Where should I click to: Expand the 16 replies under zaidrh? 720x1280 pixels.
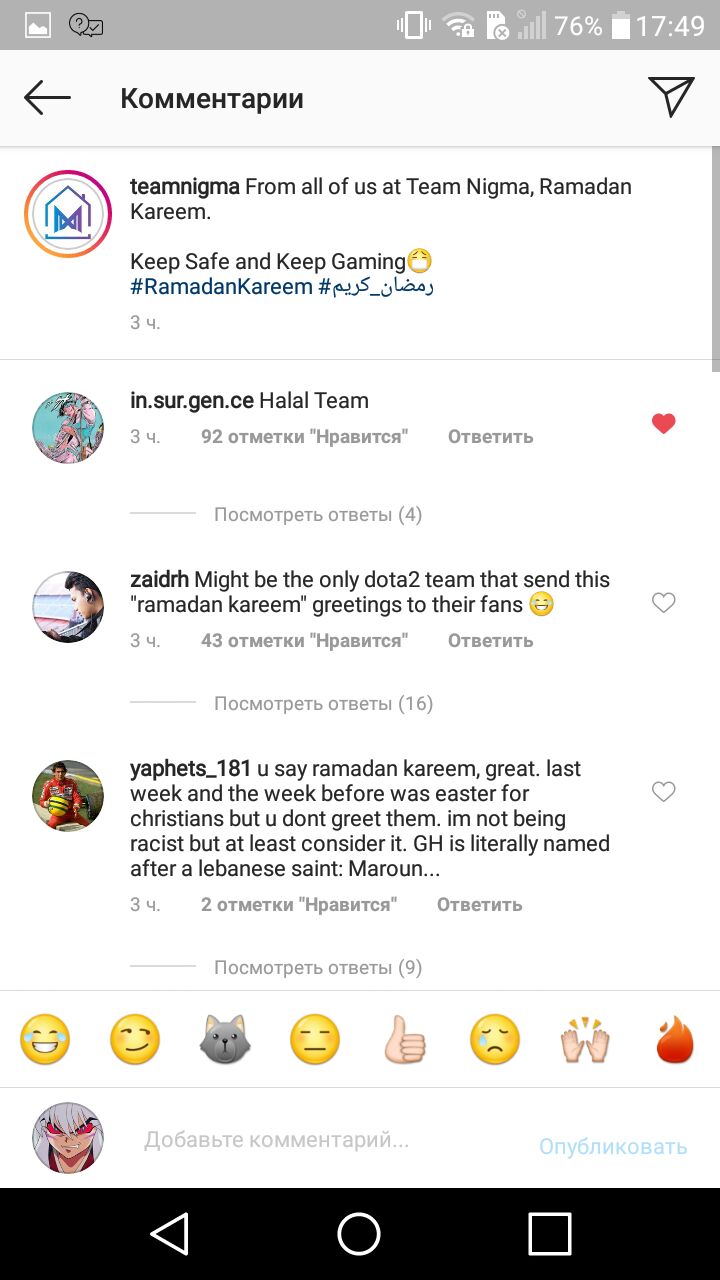click(324, 704)
